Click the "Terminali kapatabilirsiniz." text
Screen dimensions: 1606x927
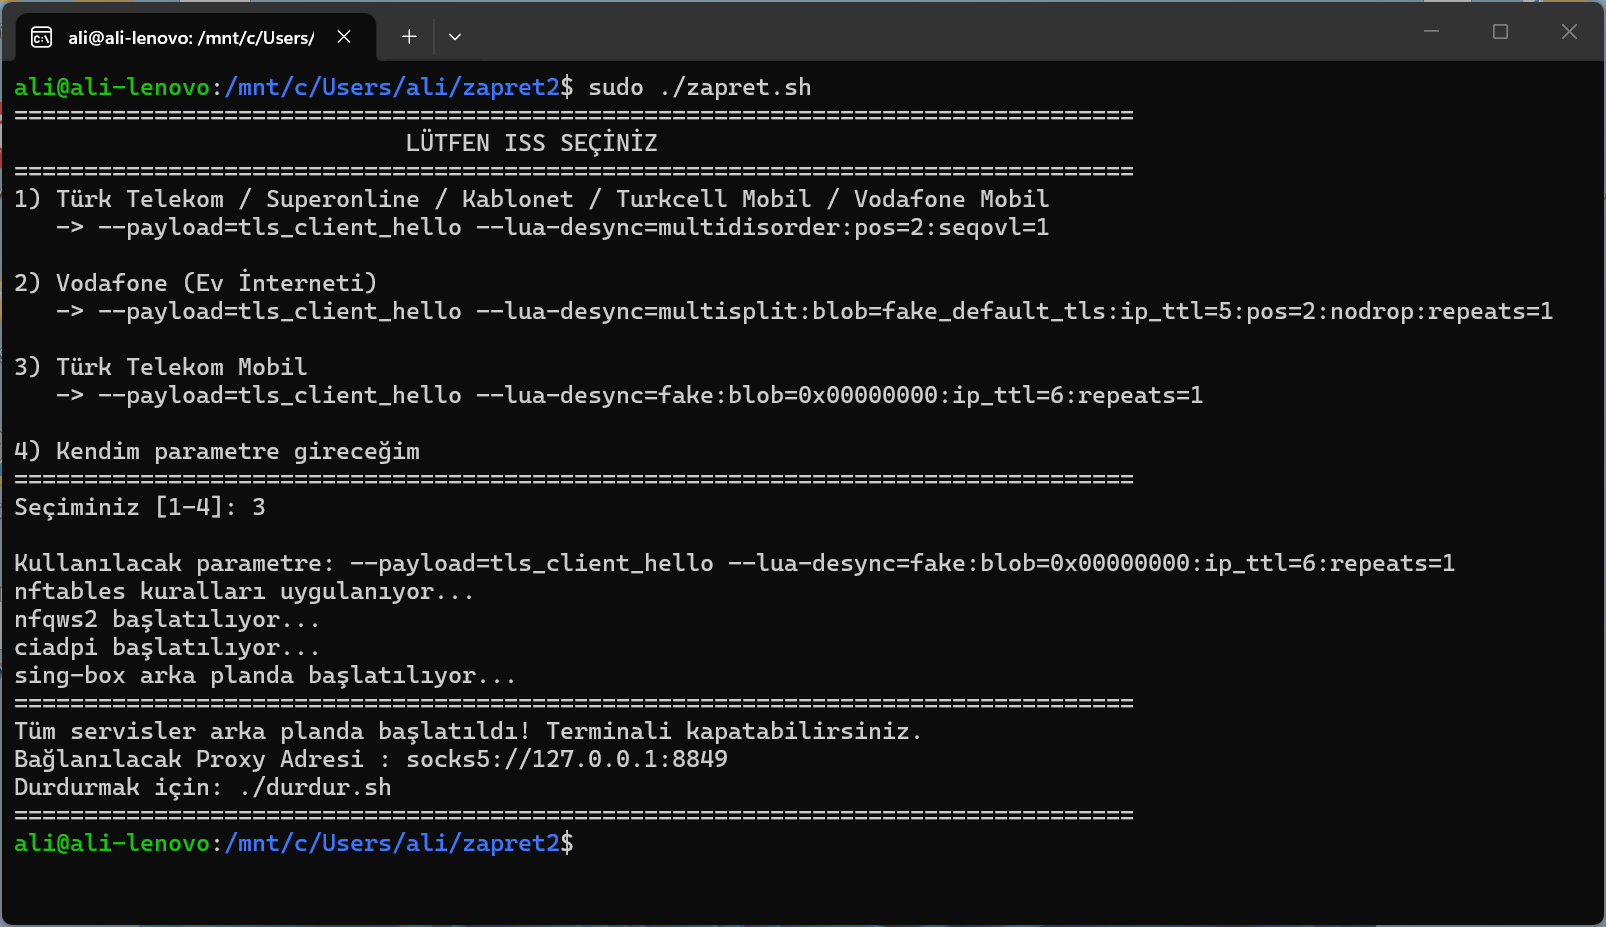[x=734, y=731]
